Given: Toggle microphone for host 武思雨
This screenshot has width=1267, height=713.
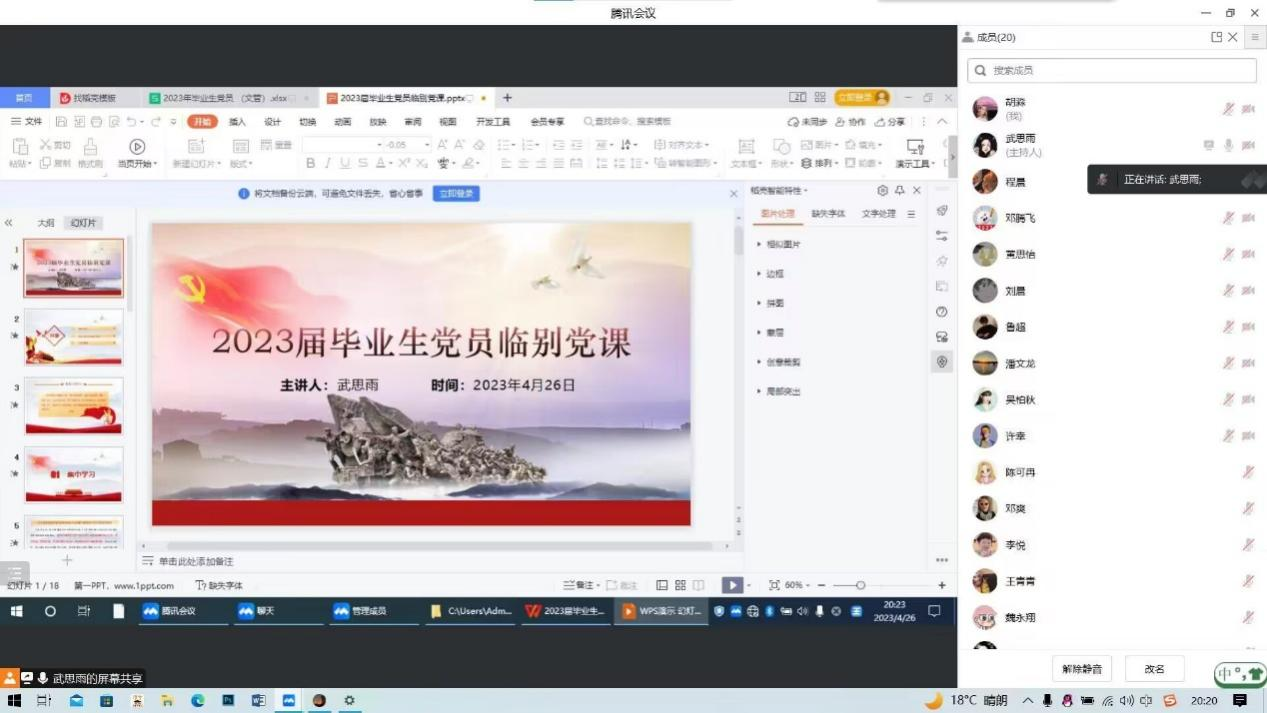Looking at the screenshot, I should [1228, 146].
